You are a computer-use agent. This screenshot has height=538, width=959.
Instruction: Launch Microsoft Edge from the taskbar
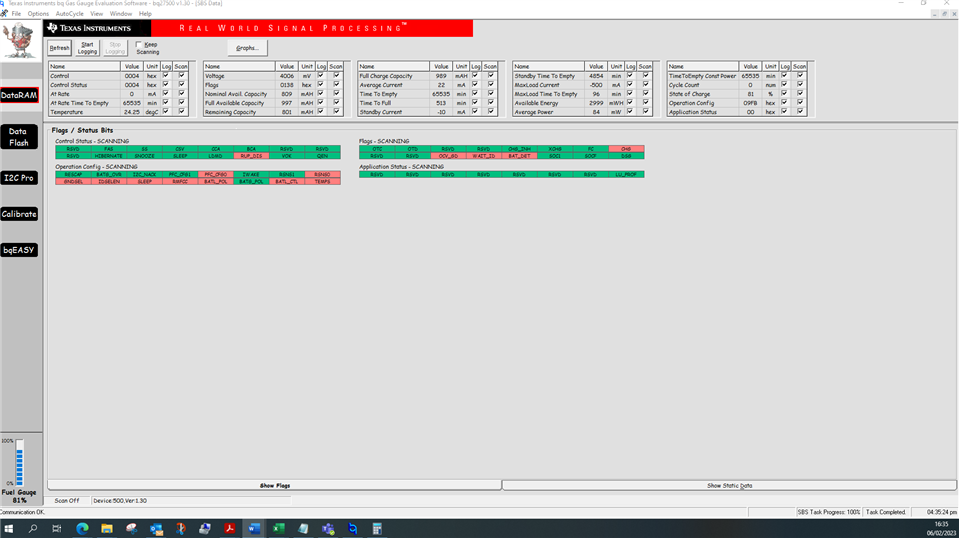tap(82, 528)
